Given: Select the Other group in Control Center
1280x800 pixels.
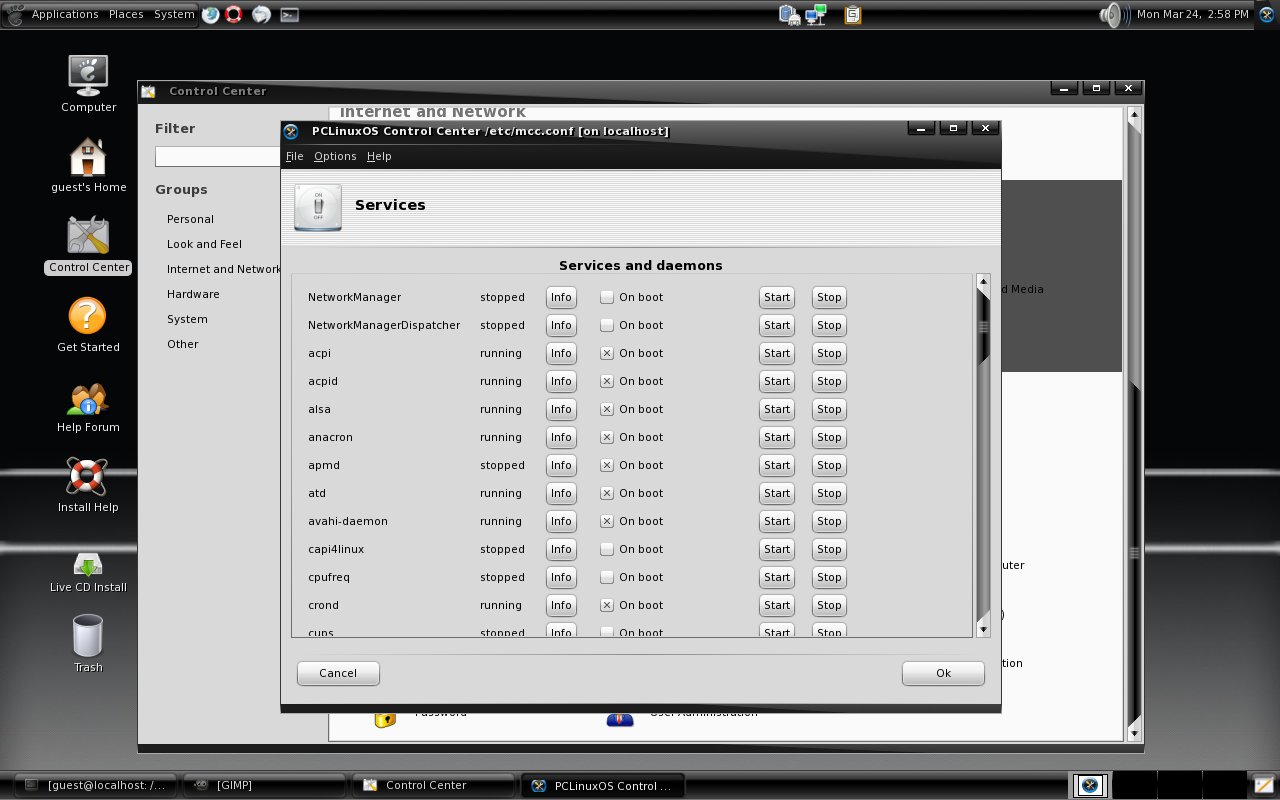Looking at the screenshot, I should click(183, 344).
